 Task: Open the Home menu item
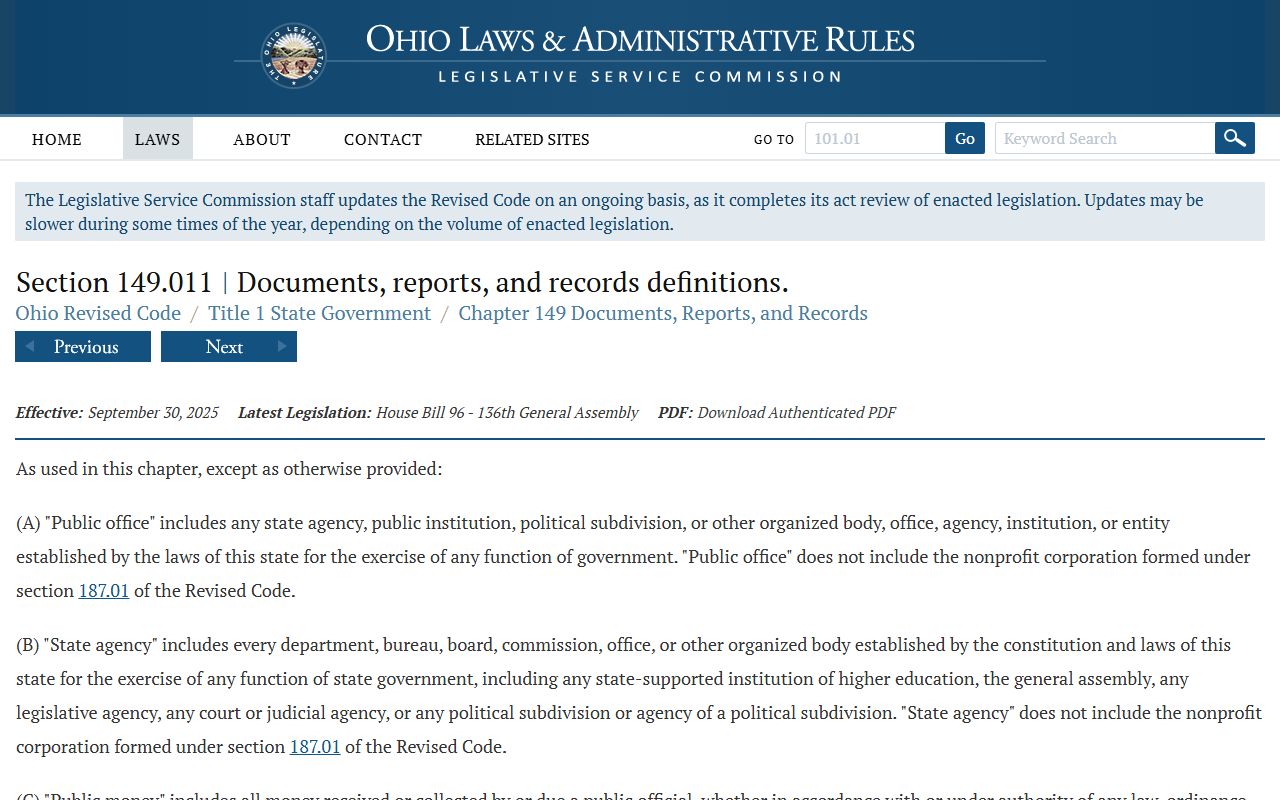57,139
